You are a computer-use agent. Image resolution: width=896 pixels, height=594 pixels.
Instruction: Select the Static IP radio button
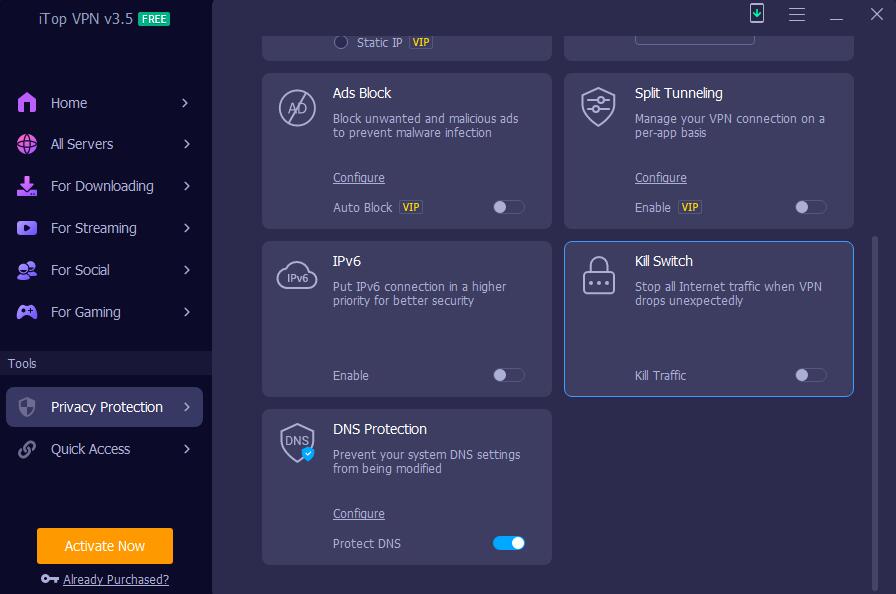341,43
